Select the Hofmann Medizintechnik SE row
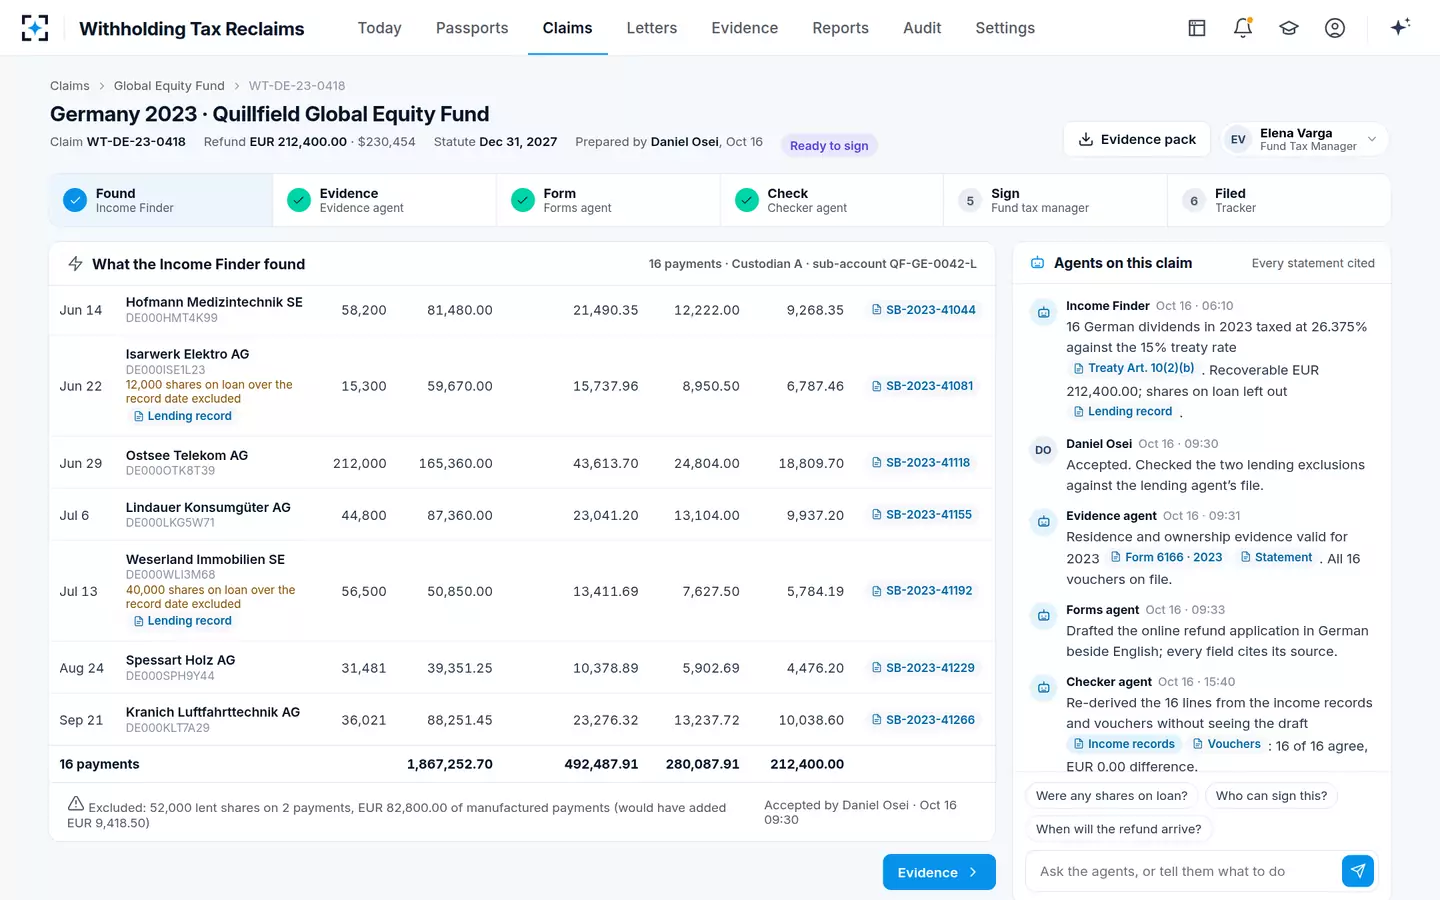1440x900 pixels. pyautogui.click(x=522, y=310)
